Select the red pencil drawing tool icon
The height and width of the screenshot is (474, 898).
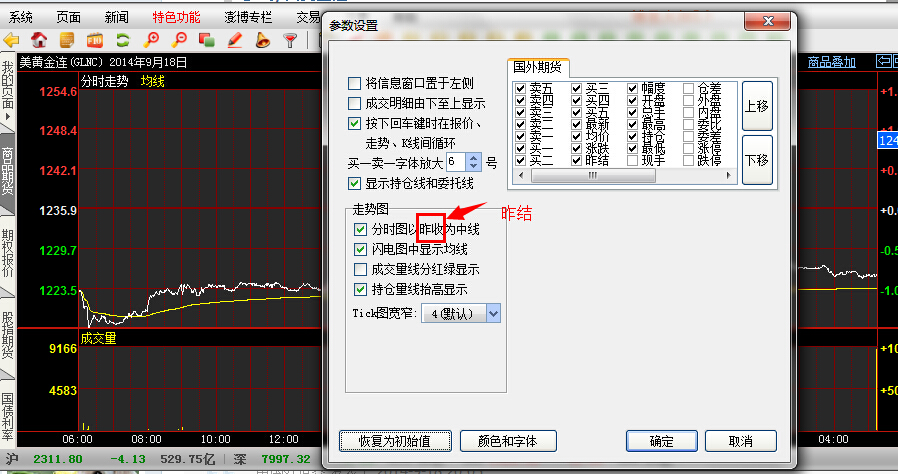[235, 40]
